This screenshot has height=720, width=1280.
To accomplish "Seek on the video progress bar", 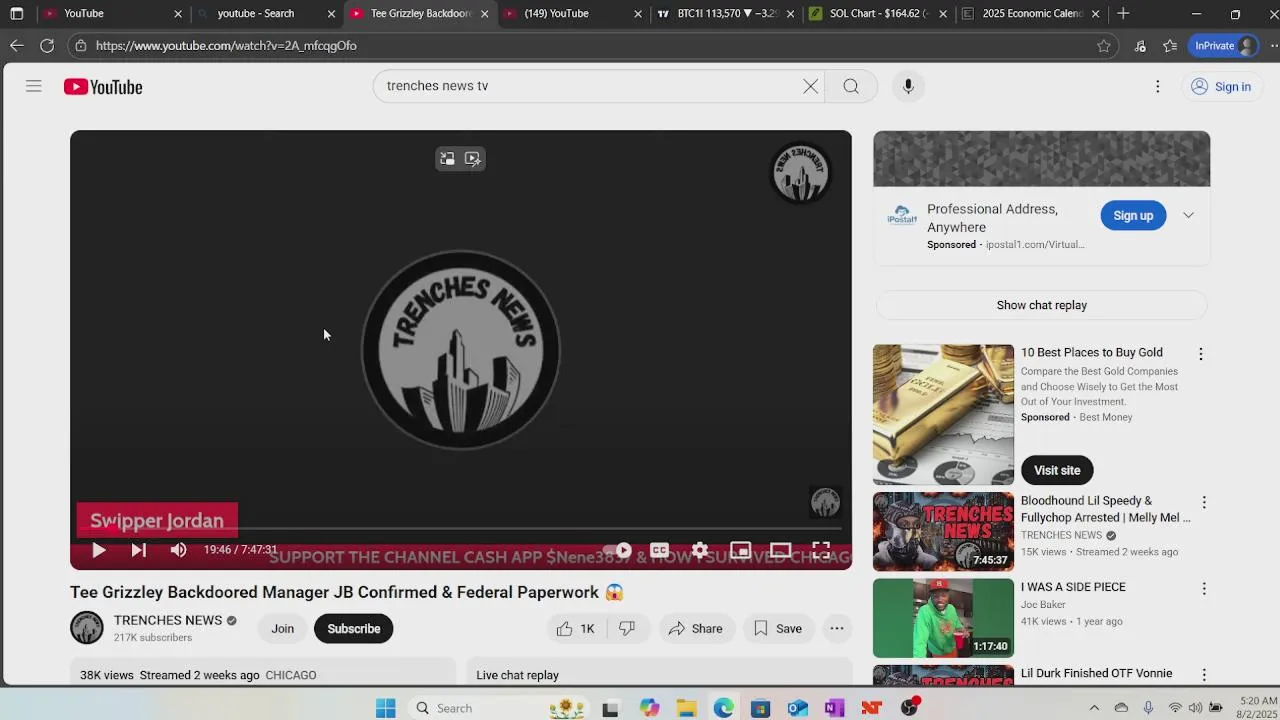I will [x=461, y=528].
